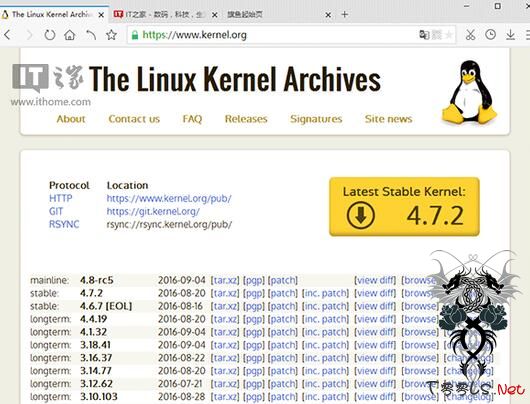
Task: Click the GIT protocol link
Action: click(56, 211)
